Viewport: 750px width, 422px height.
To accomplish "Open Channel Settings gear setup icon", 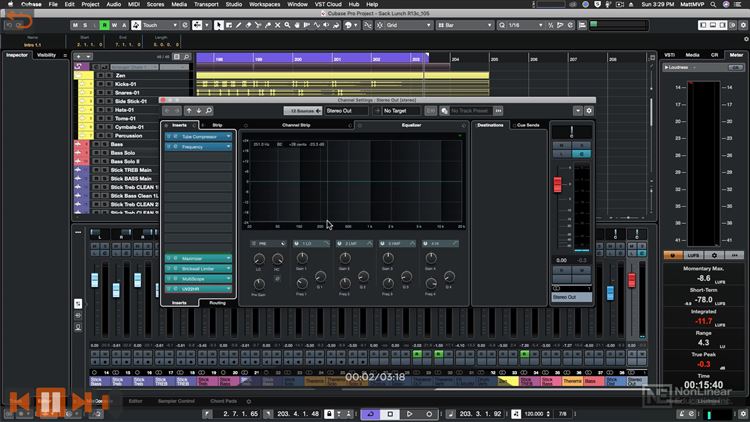I will coord(589,111).
